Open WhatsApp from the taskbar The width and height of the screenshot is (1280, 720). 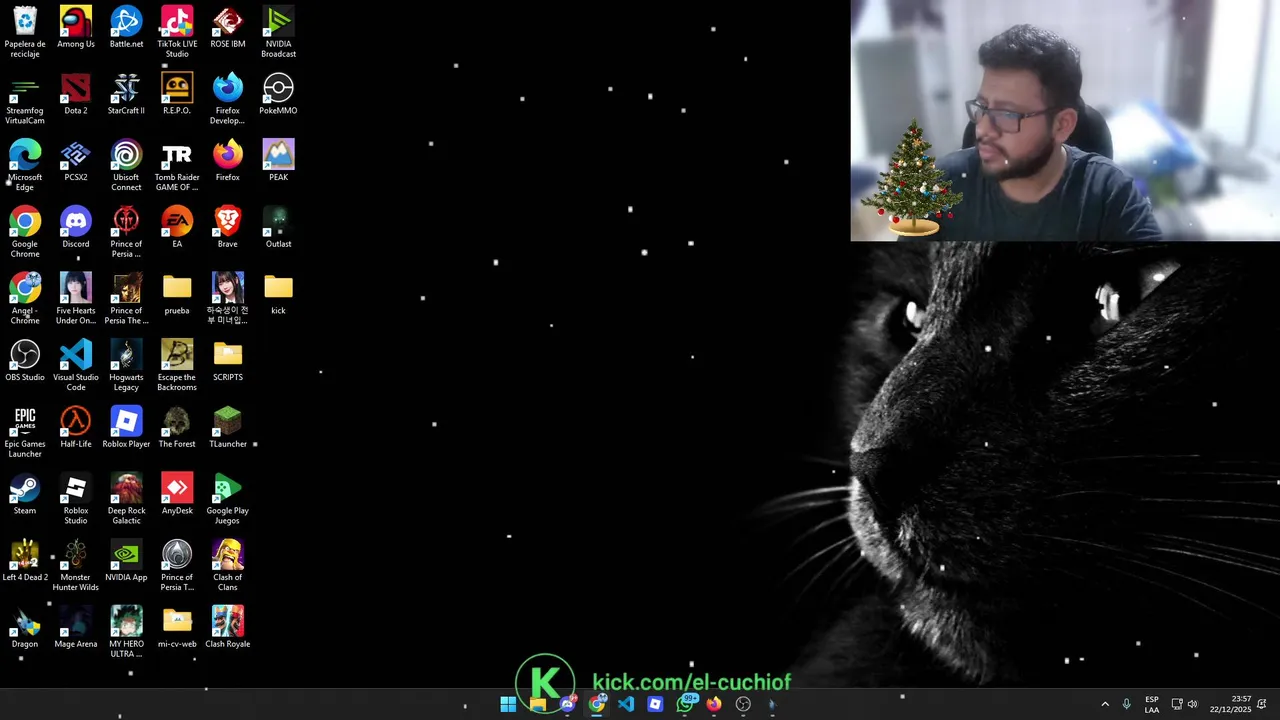(685, 704)
